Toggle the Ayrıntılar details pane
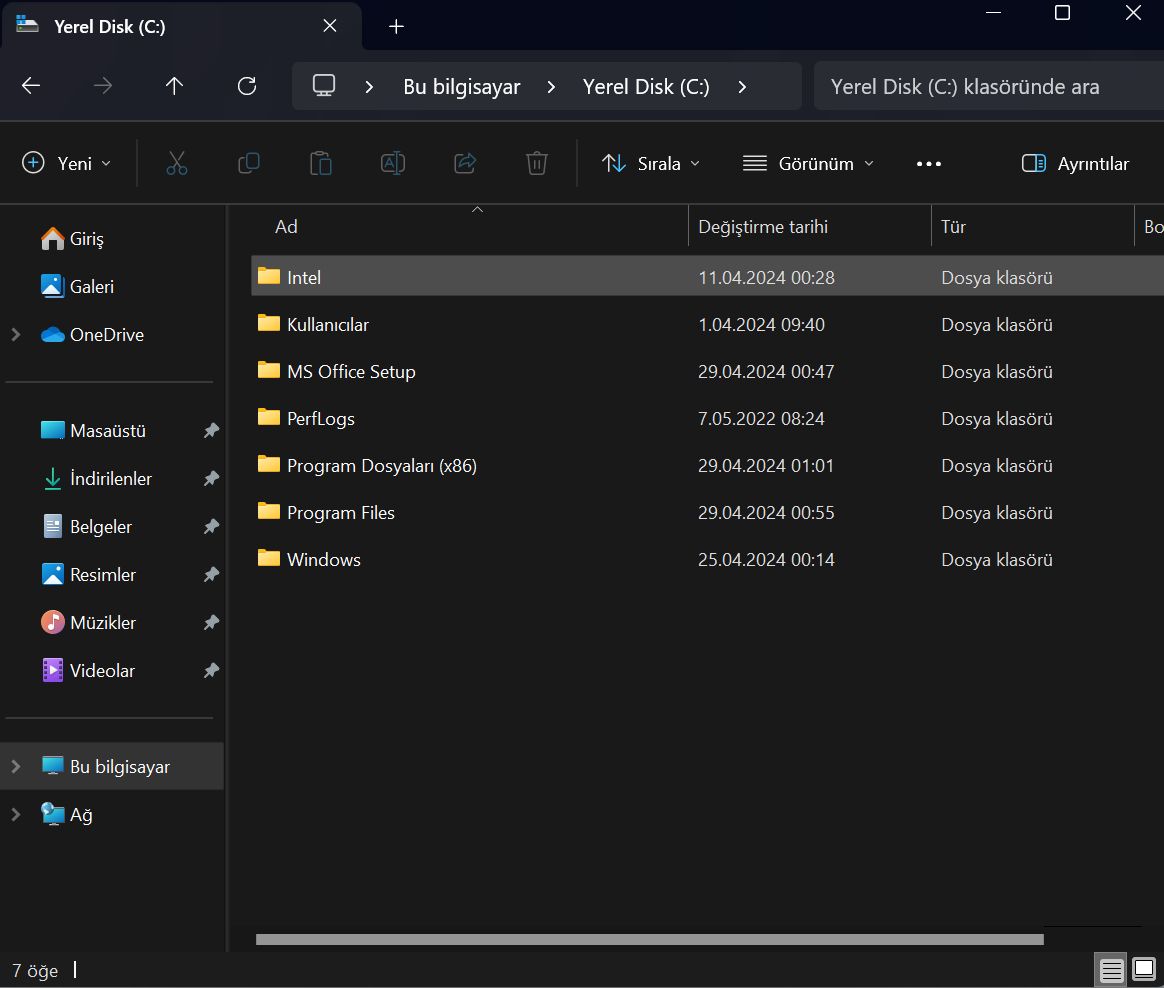This screenshot has width=1164, height=988. [x=1075, y=163]
